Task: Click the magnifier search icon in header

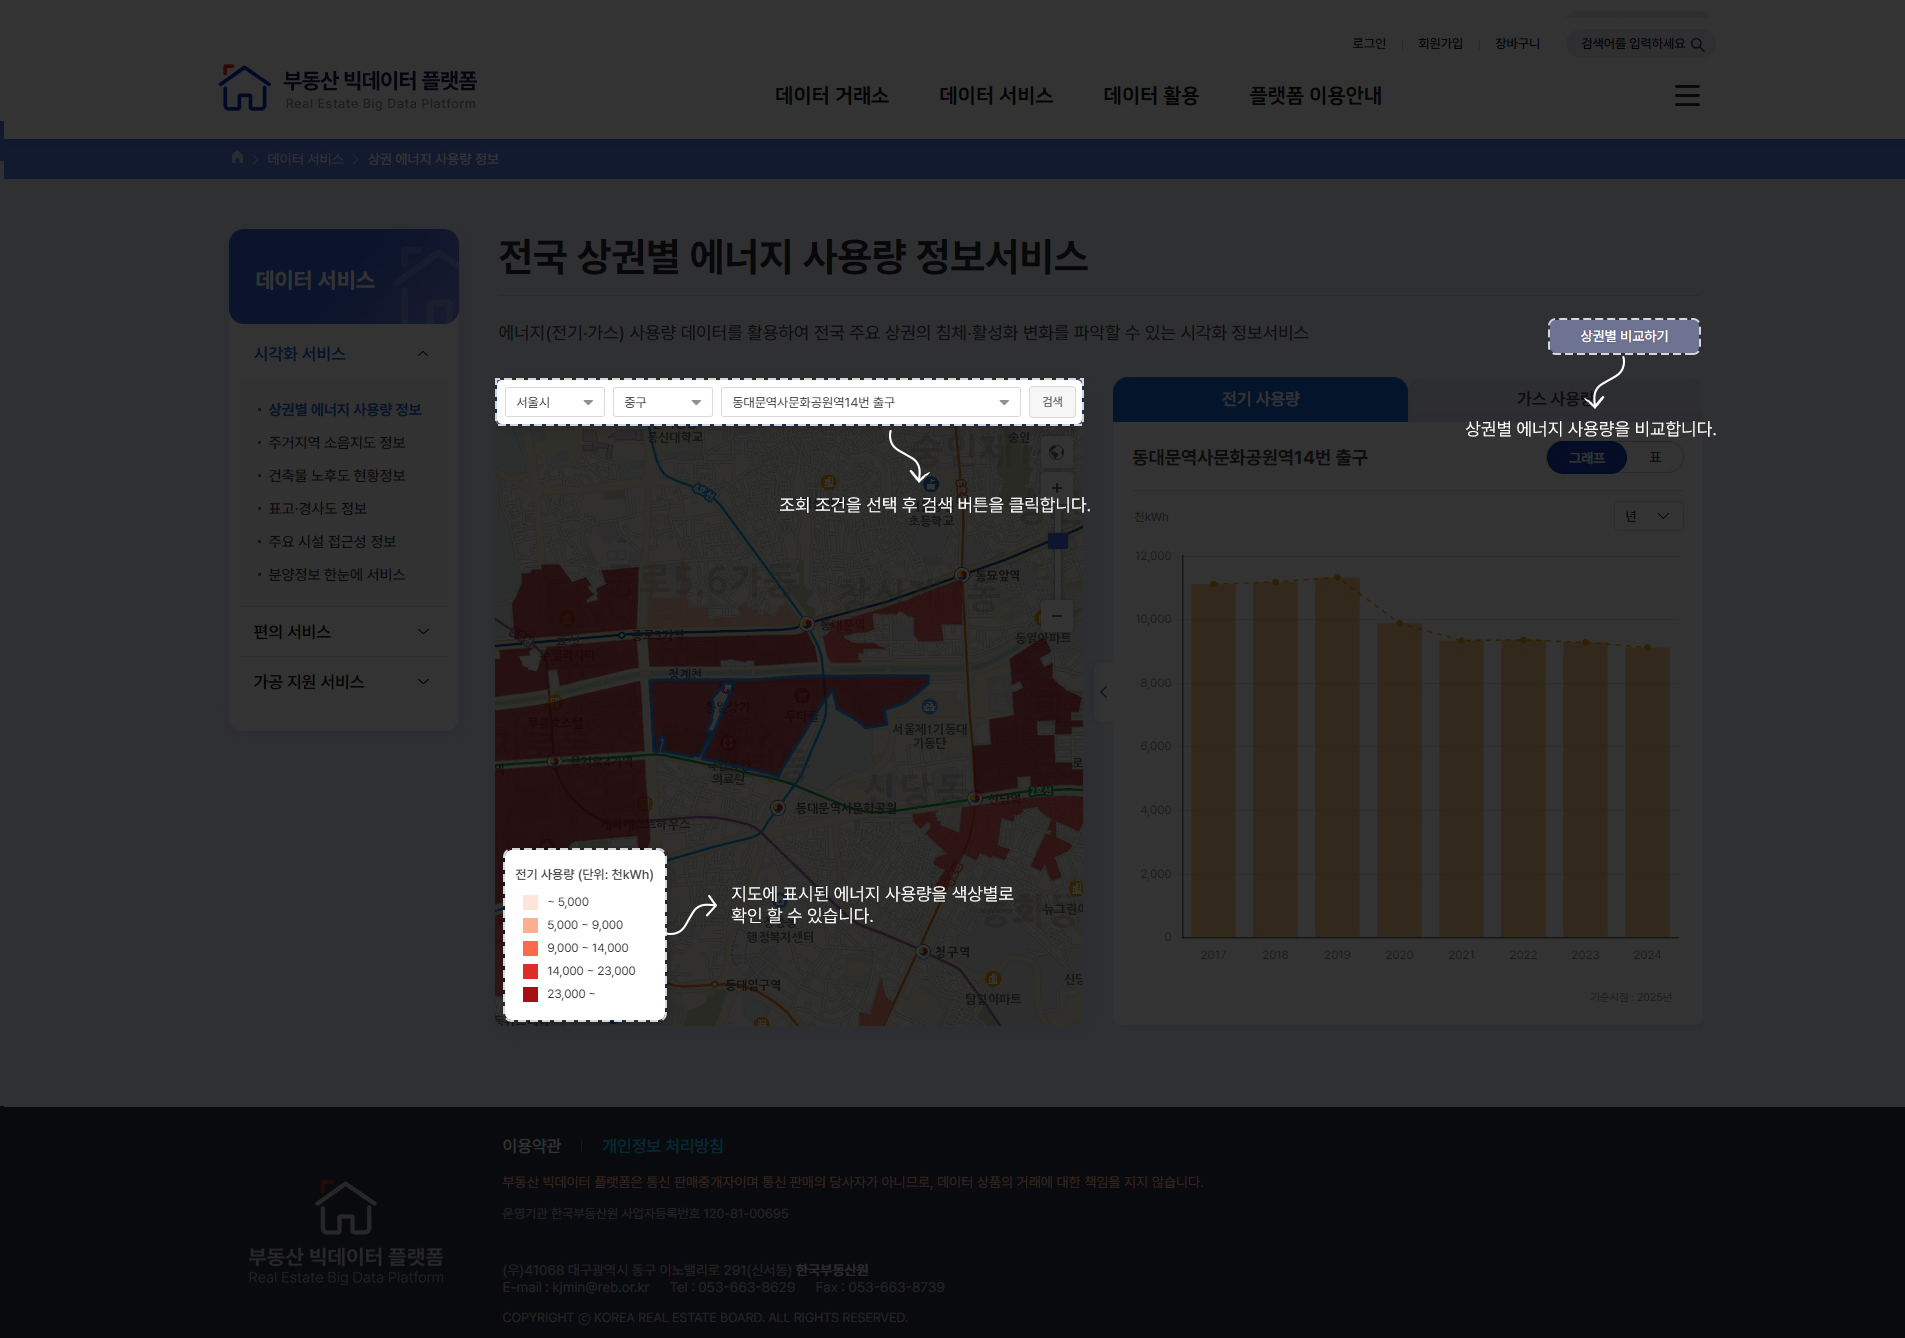Action: coord(1697,45)
